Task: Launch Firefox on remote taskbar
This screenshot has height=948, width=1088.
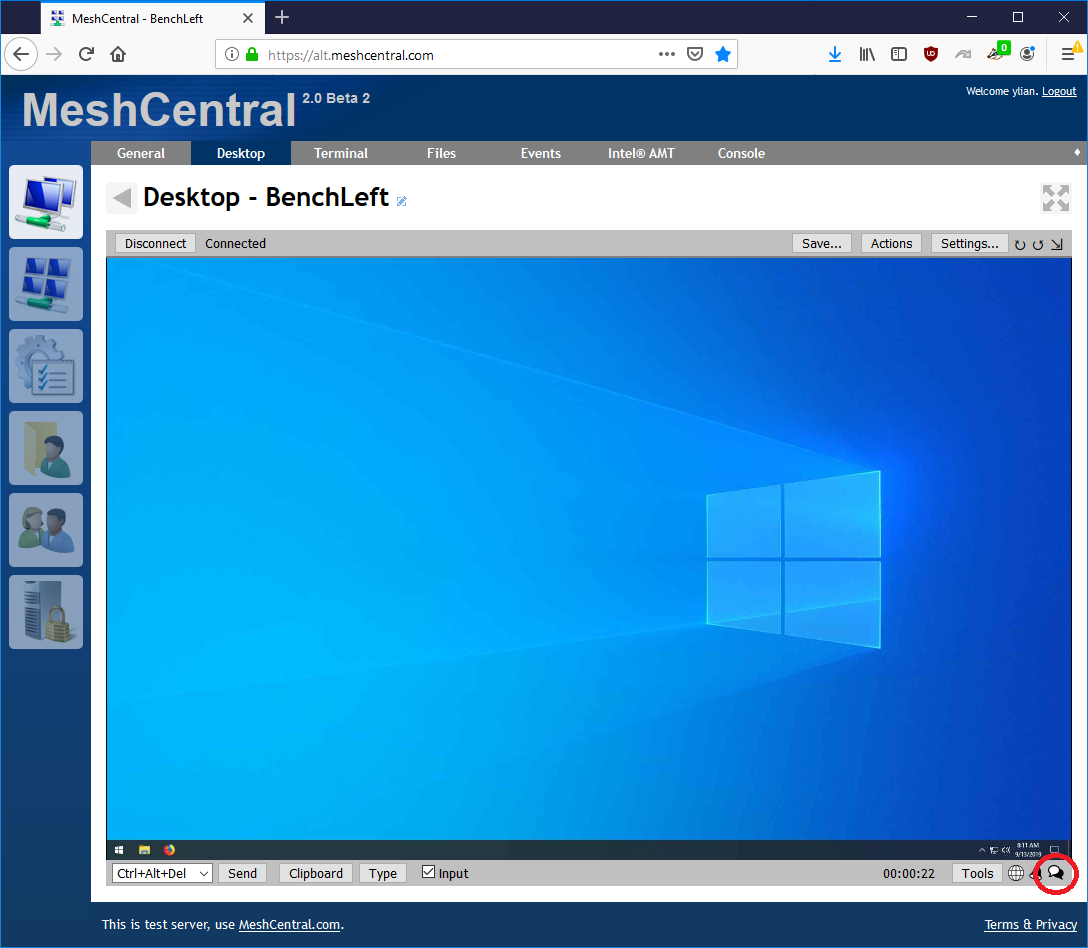Action: tap(169, 849)
